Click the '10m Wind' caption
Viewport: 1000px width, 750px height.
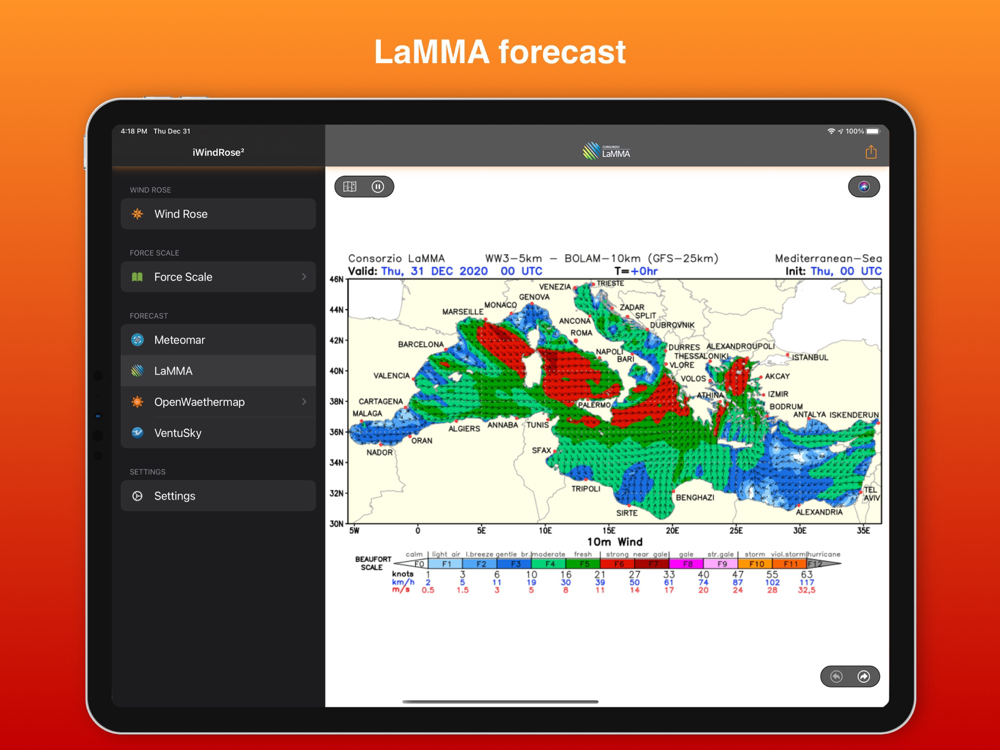point(614,541)
